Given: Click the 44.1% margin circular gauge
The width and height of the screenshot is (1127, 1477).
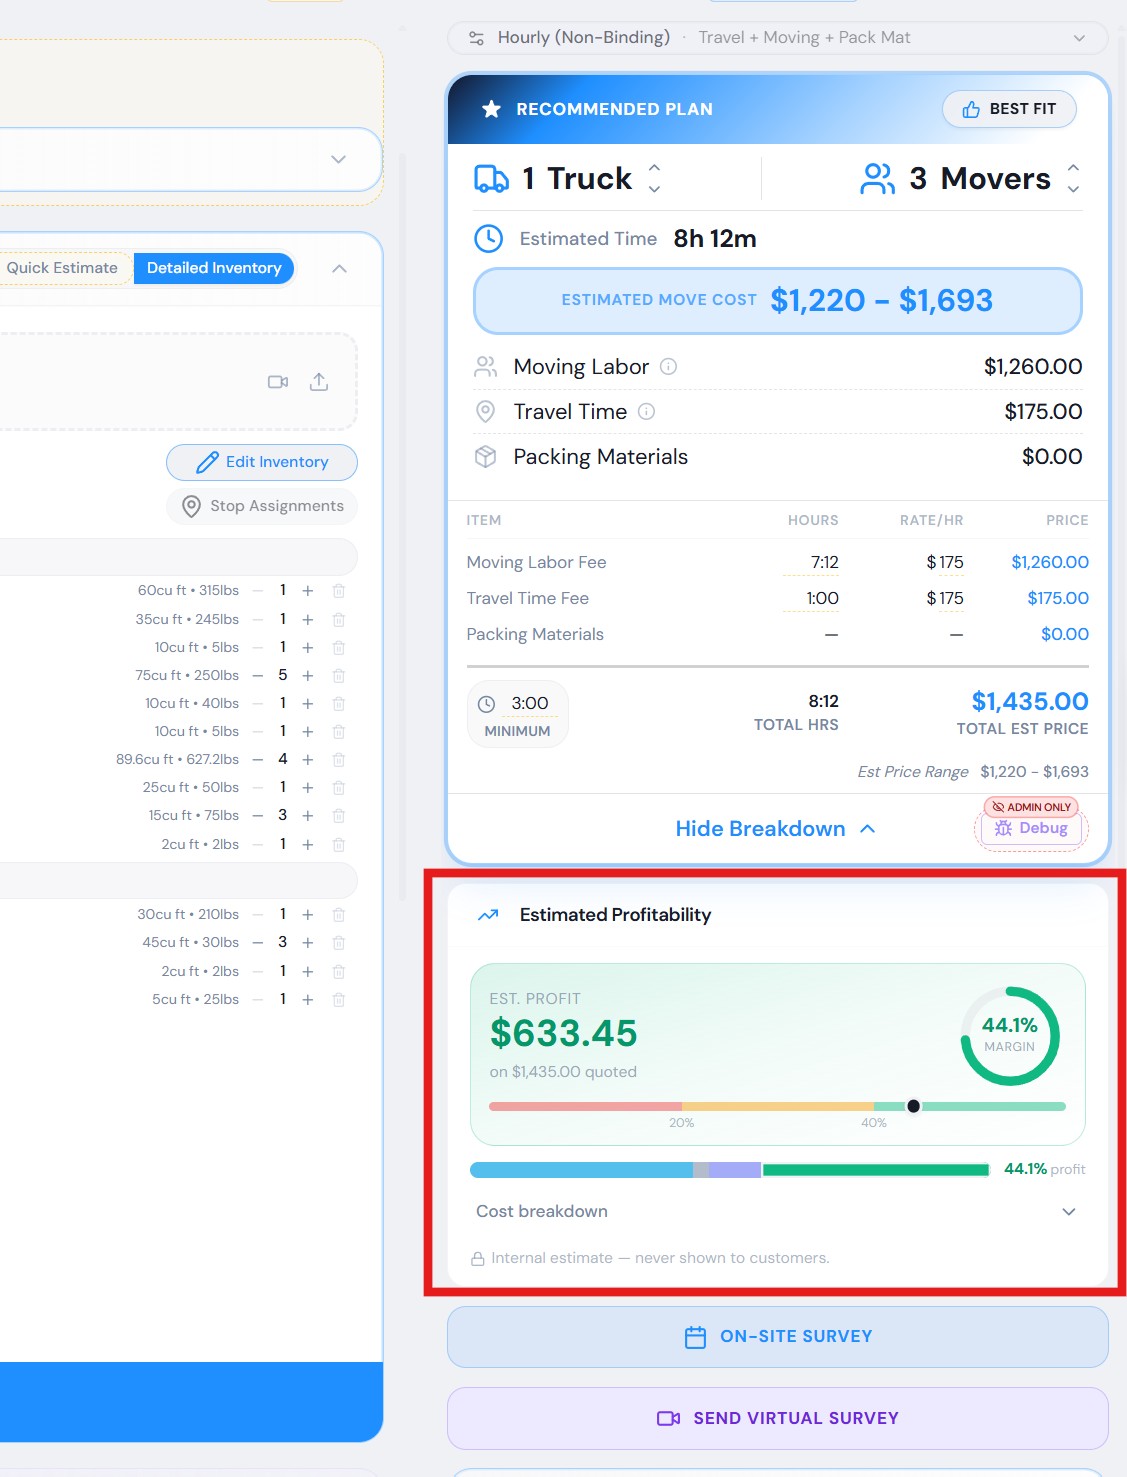Looking at the screenshot, I should [1010, 1036].
